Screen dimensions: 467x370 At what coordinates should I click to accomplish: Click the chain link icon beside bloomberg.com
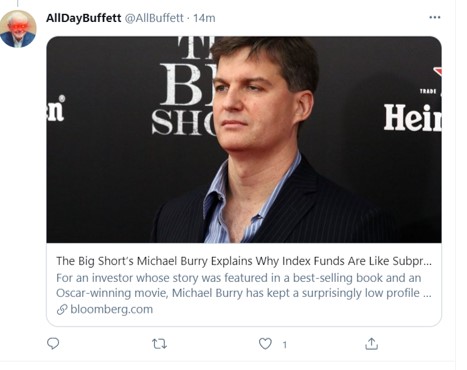click(62, 309)
